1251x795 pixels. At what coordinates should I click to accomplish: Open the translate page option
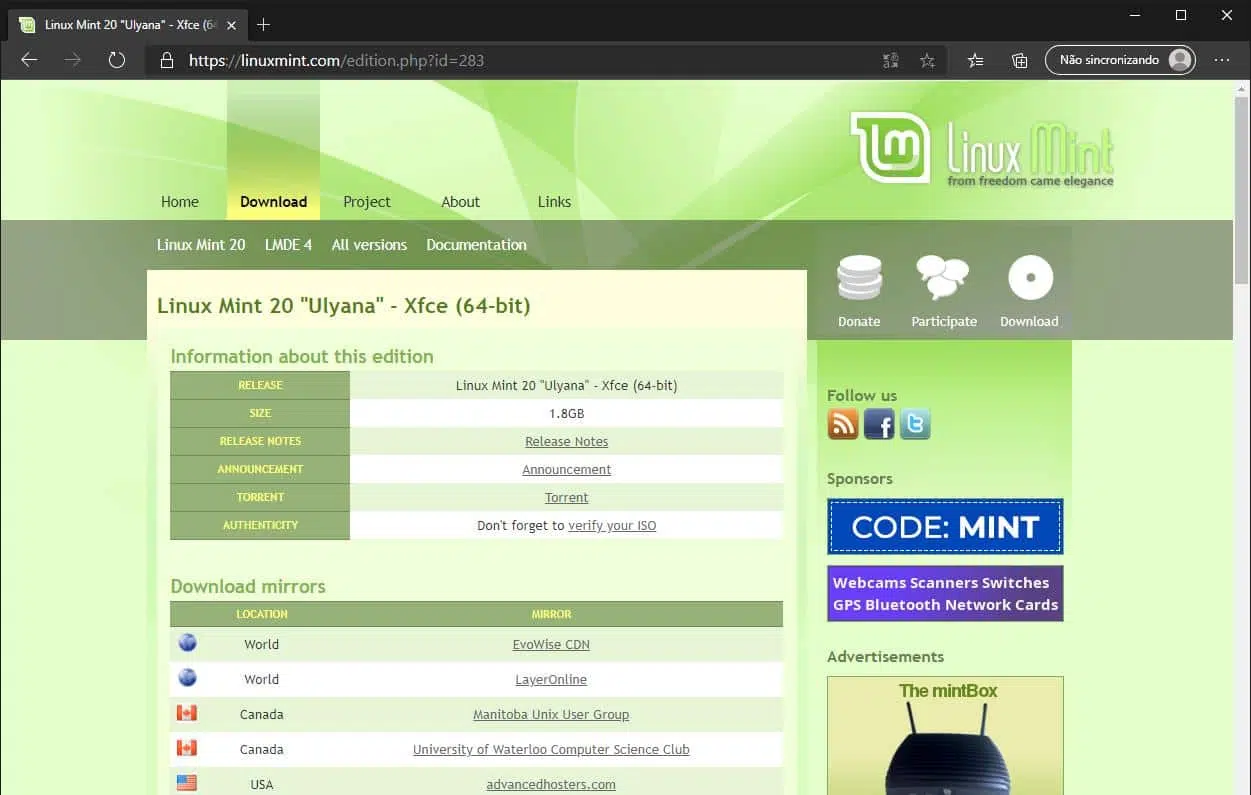[x=891, y=60]
